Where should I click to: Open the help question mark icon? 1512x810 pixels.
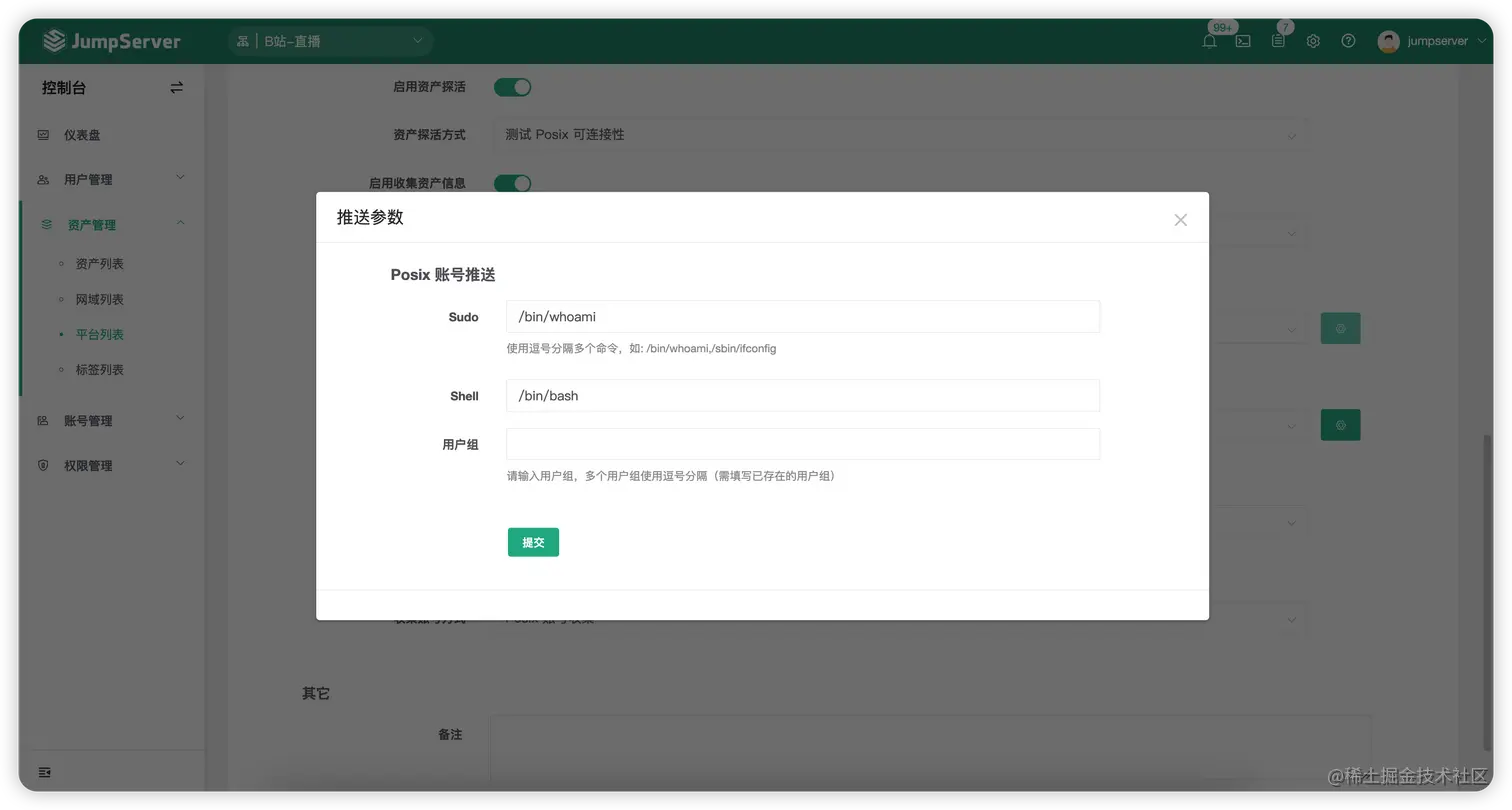coord(1347,41)
